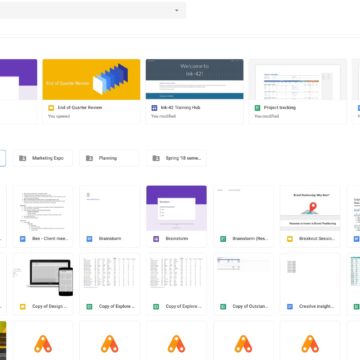Image resolution: width=360 pixels, height=360 pixels.
Task: Open the Creative Insight document thumbnail
Action: 310,276
